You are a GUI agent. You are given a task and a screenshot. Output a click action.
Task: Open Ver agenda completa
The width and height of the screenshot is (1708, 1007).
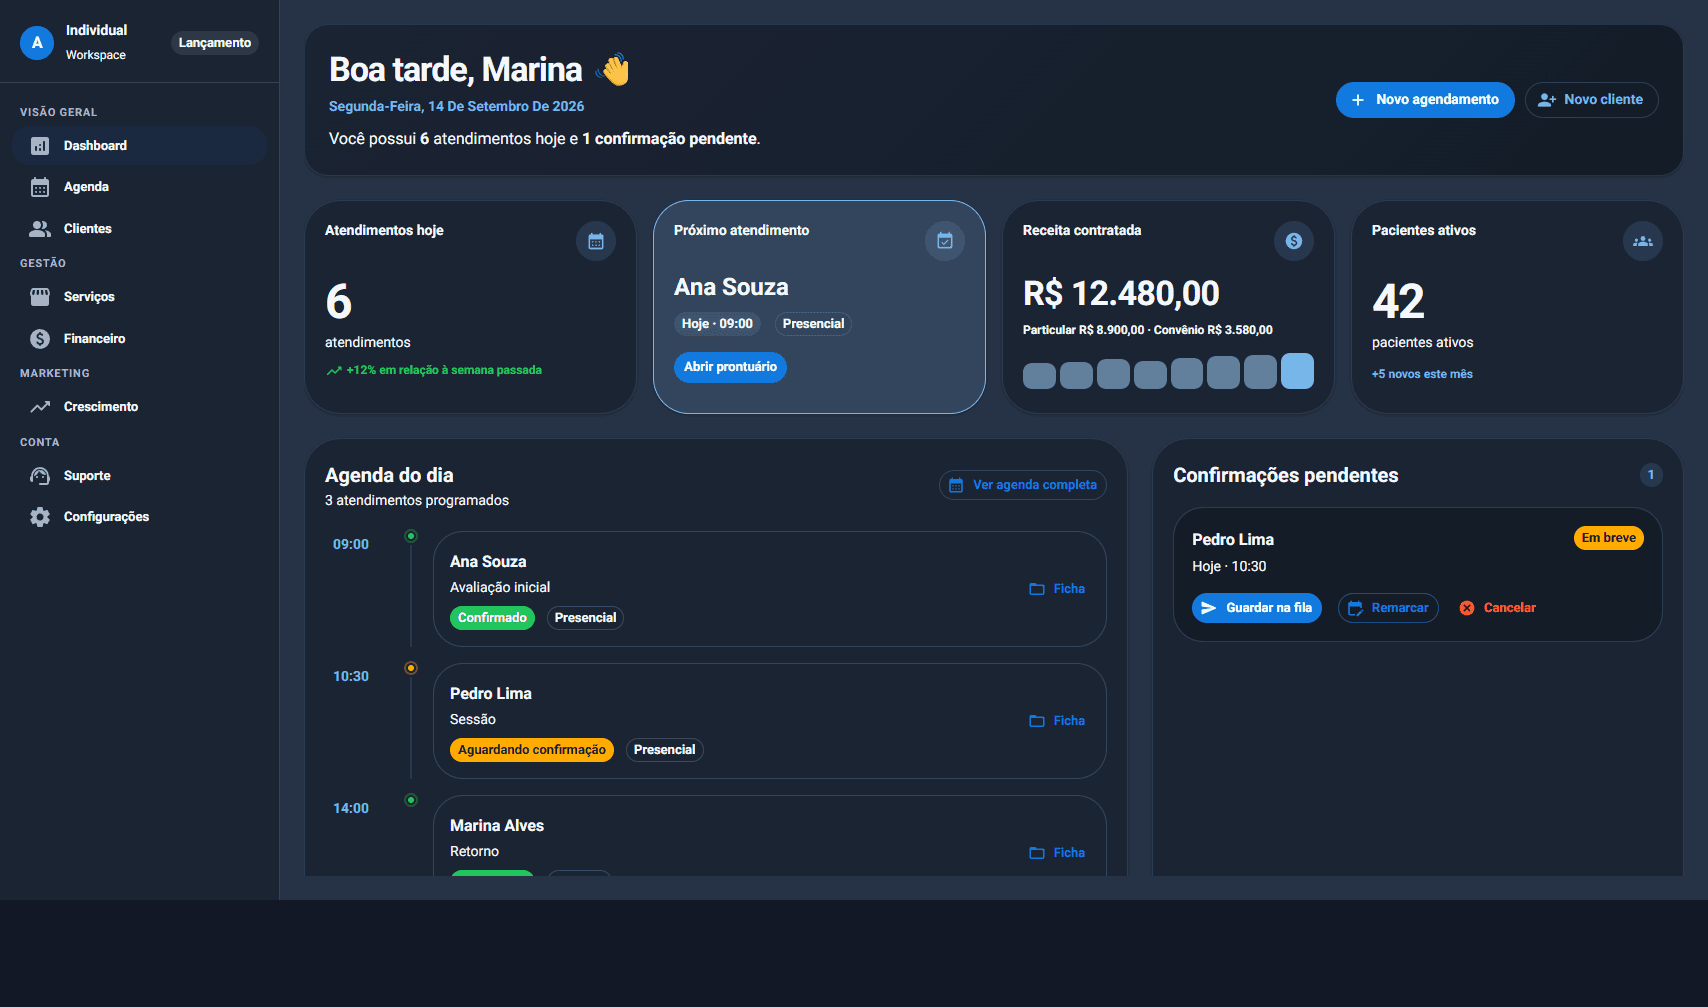(x=1023, y=485)
